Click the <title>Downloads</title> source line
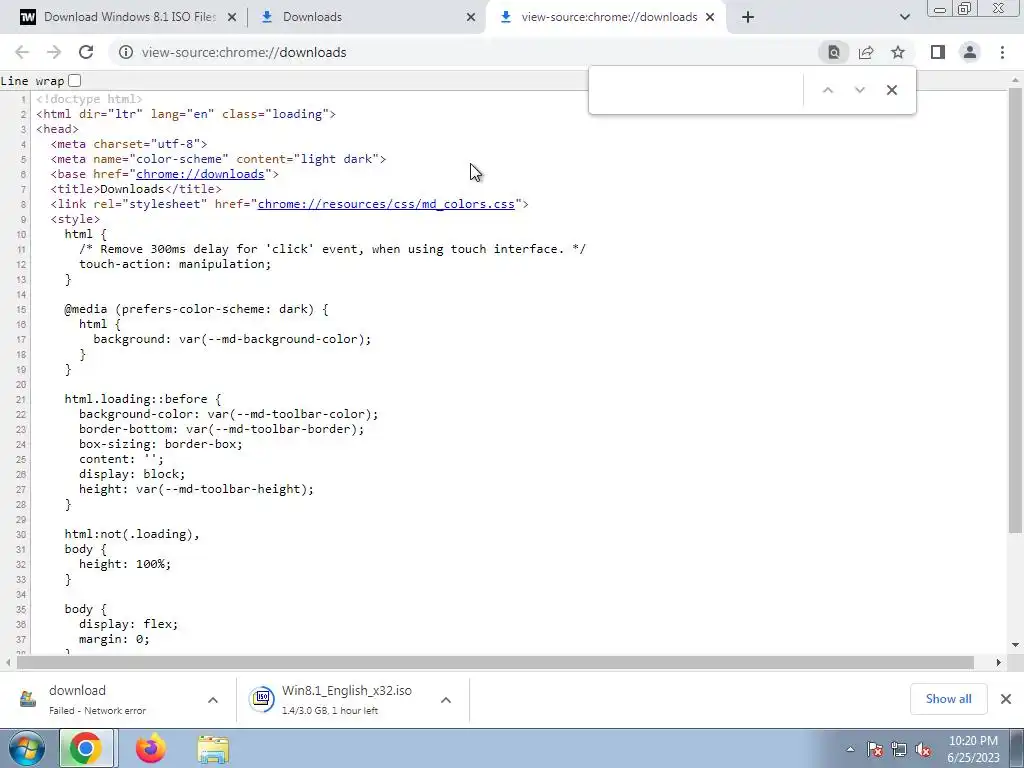1024x768 pixels. 136,189
